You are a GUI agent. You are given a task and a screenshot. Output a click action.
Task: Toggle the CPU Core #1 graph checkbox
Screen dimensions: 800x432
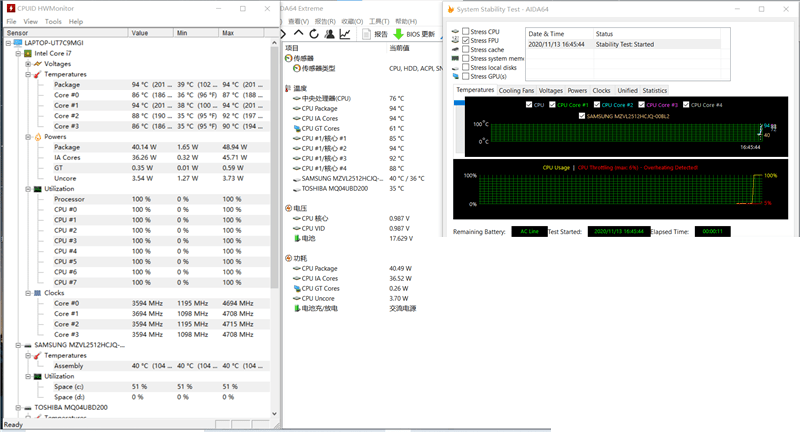(x=552, y=105)
